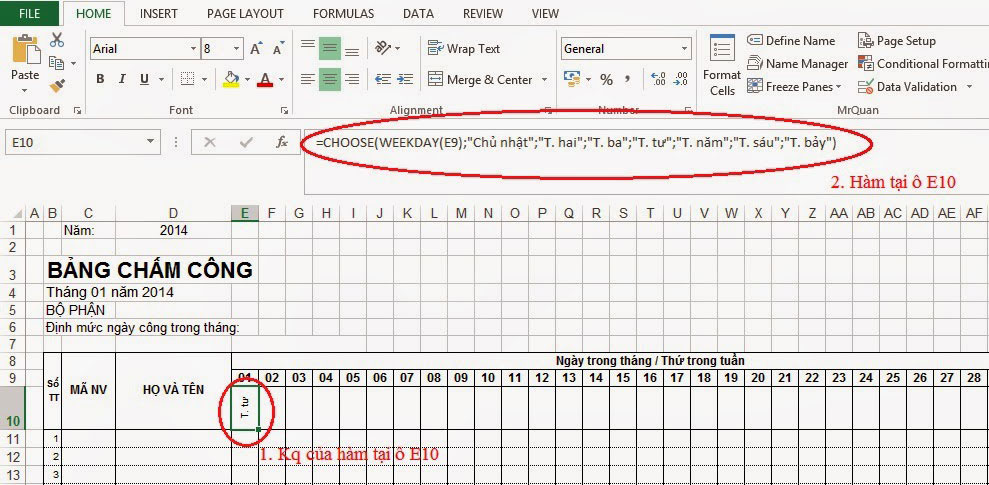The height and width of the screenshot is (485, 989).
Task: Click the Paste clipboard icon
Action: [x=25, y=49]
